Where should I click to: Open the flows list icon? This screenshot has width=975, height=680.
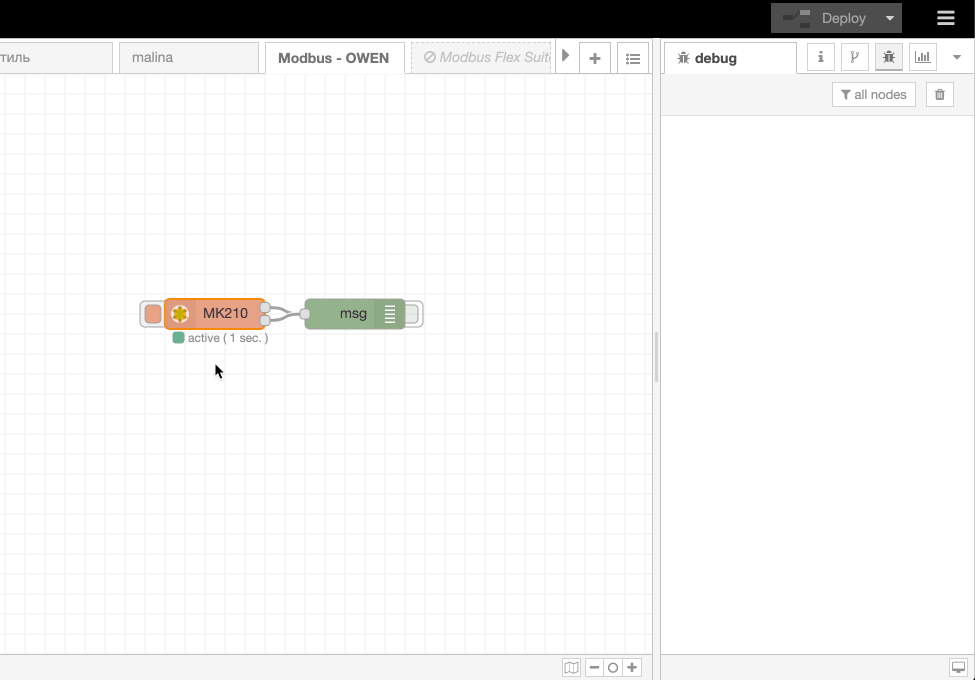click(x=633, y=57)
